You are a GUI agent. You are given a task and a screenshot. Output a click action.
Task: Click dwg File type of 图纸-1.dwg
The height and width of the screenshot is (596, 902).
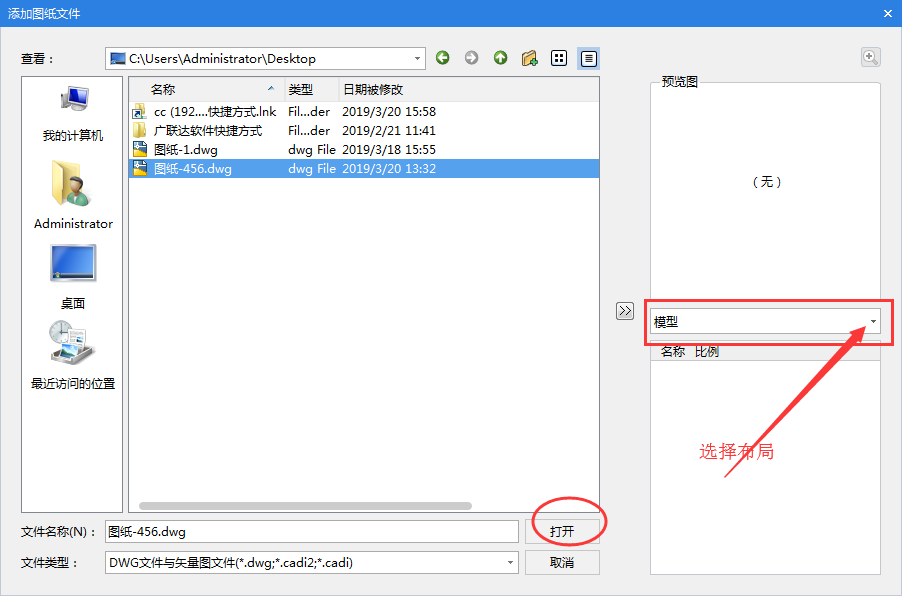click(x=312, y=150)
